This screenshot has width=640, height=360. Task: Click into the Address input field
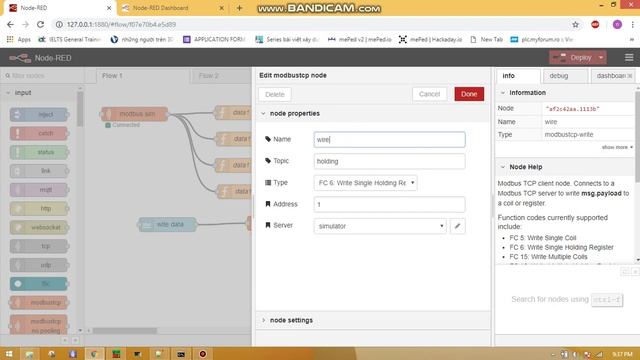click(x=389, y=204)
